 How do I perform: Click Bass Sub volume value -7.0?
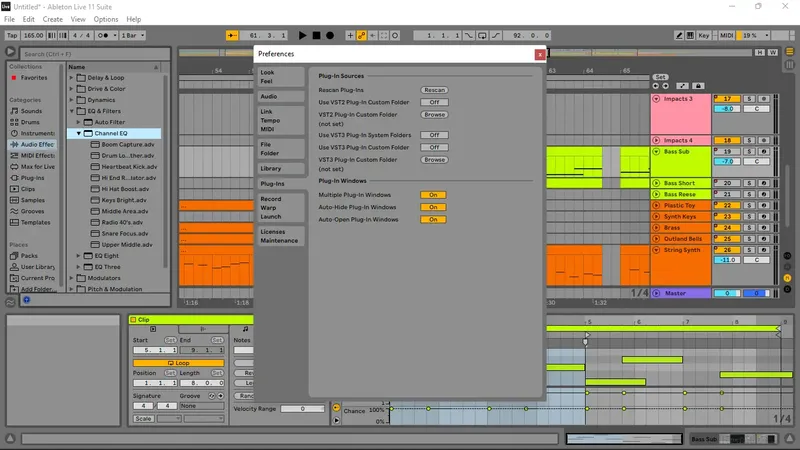pyautogui.click(x=727, y=161)
